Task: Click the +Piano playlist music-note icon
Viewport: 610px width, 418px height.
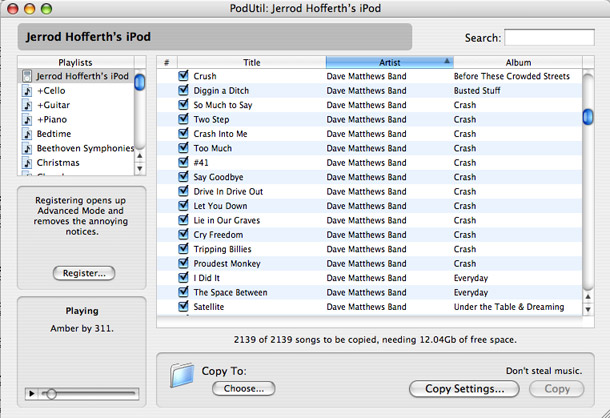Action: [x=27, y=119]
